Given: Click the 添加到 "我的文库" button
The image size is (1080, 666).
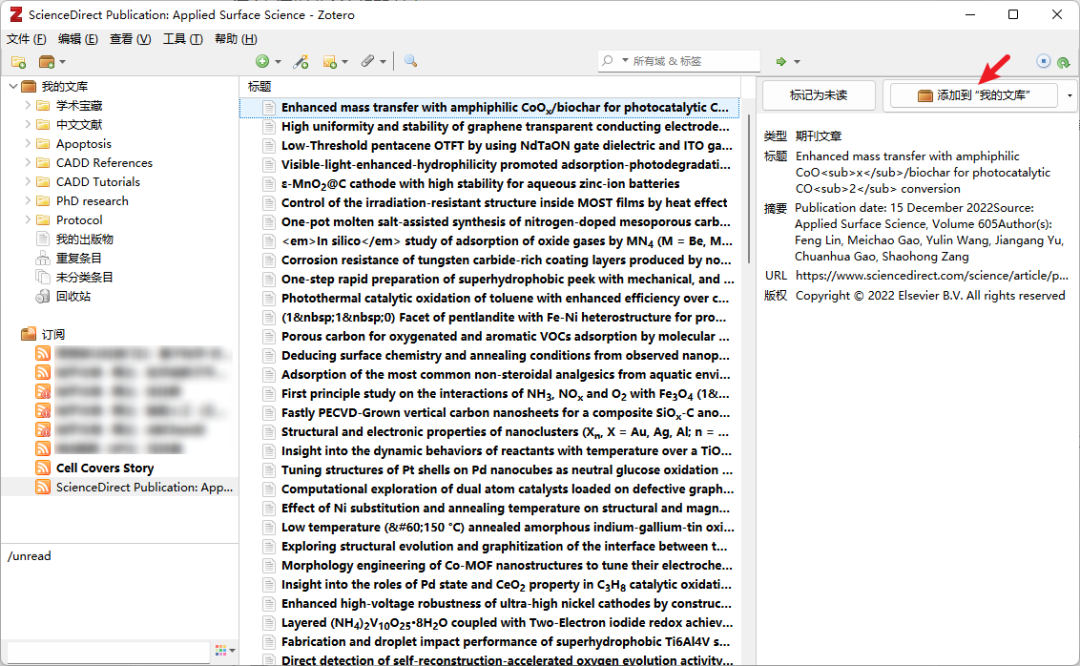Looking at the screenshot, I should [973, 95].
